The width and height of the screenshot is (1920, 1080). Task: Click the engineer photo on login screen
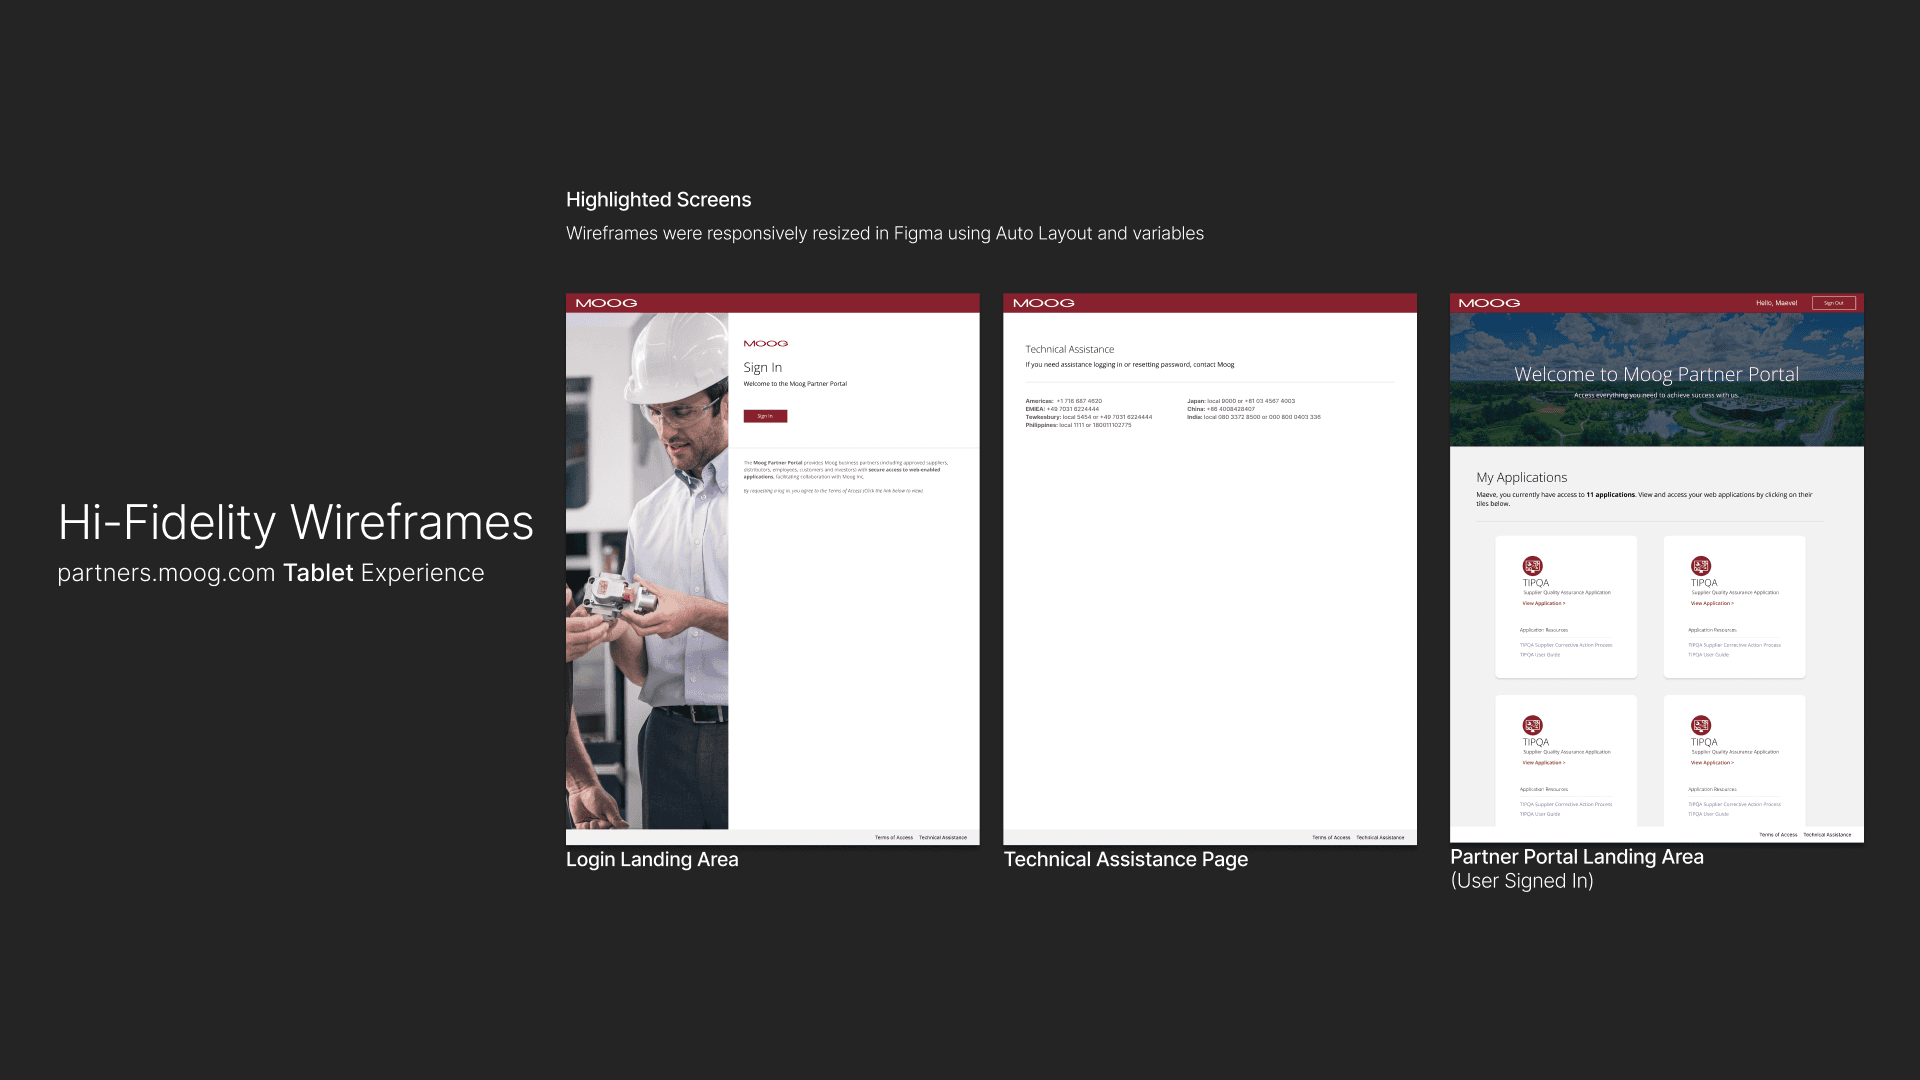click(647, 570)
